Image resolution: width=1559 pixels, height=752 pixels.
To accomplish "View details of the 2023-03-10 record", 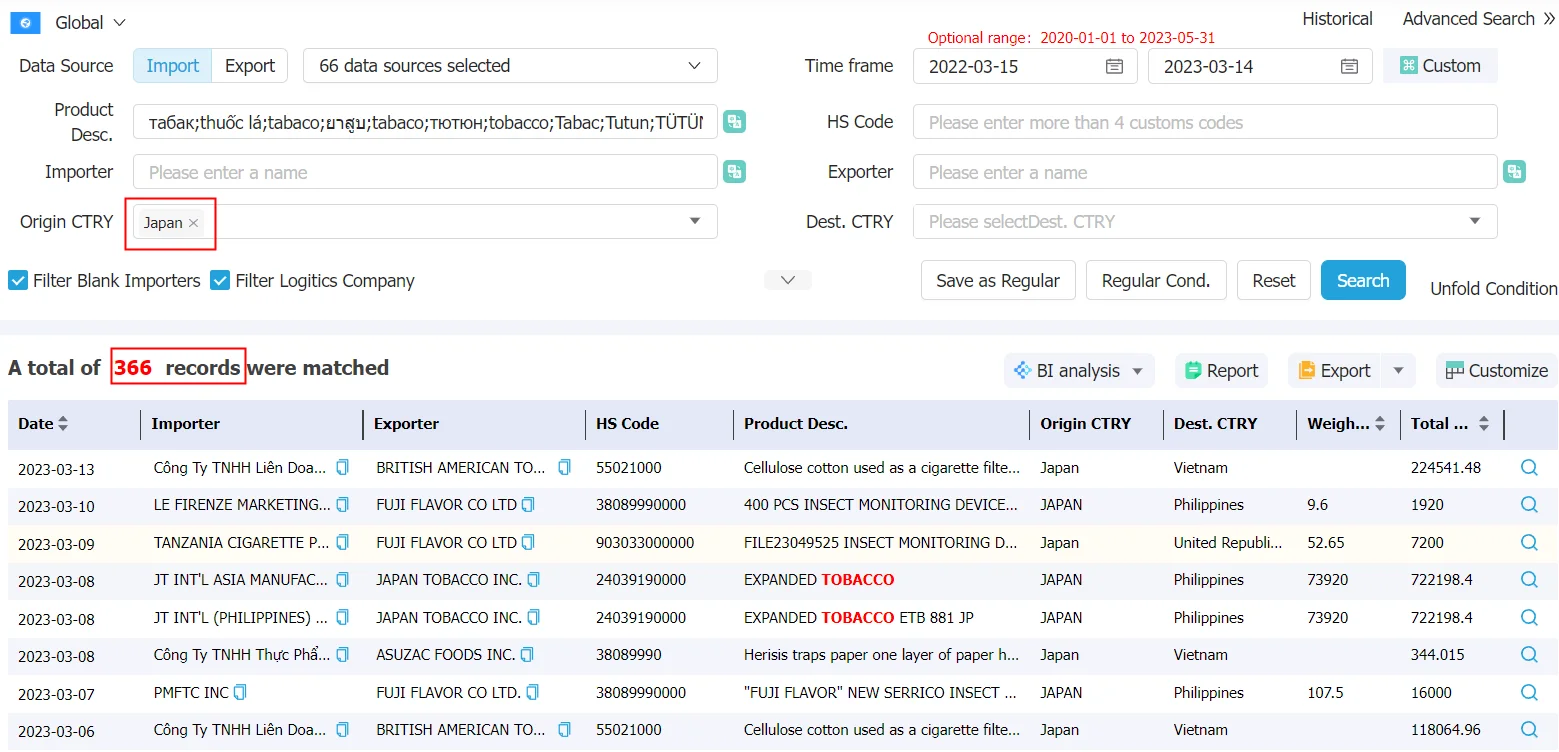I will tap(1529, 505).
